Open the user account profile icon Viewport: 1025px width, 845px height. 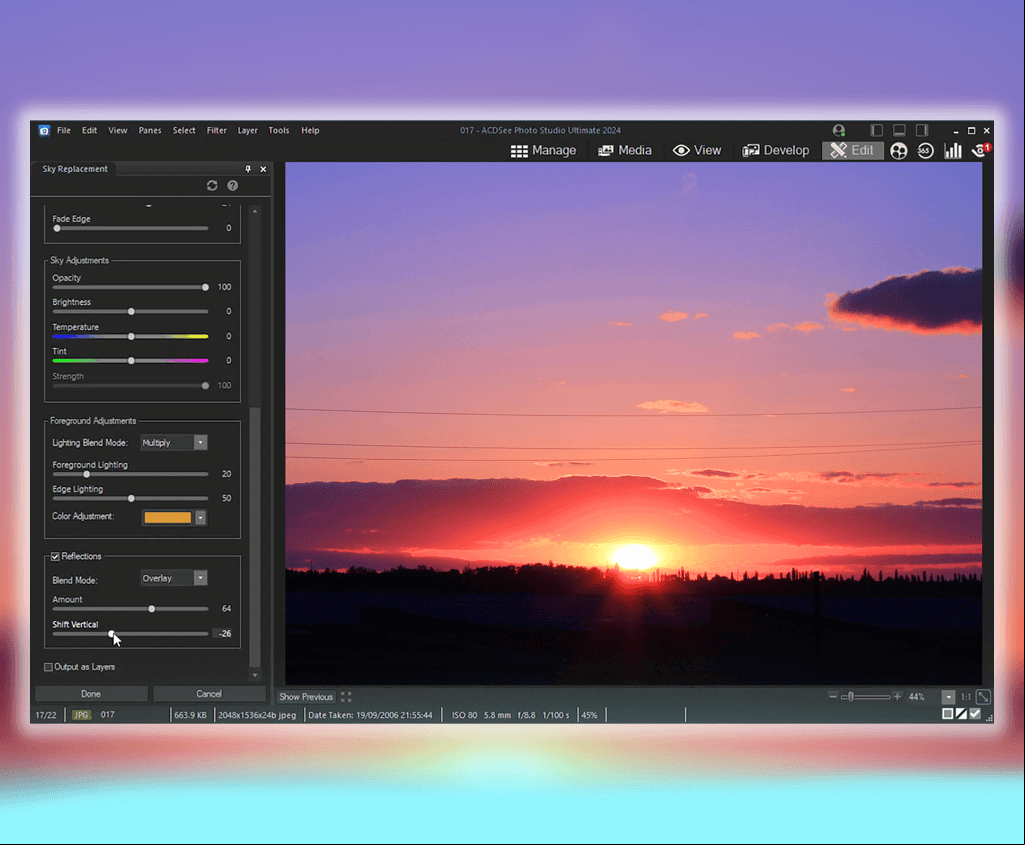click(839, 130)
